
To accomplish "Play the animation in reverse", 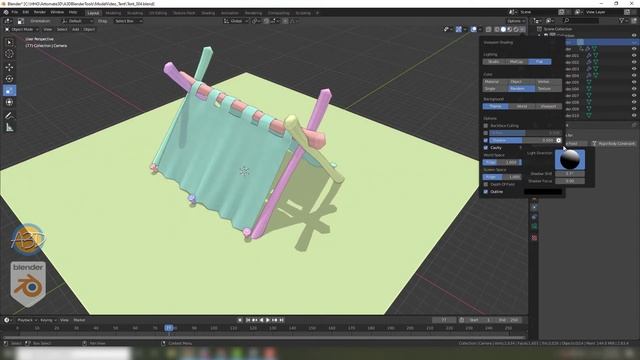I will tap(261, 320).
